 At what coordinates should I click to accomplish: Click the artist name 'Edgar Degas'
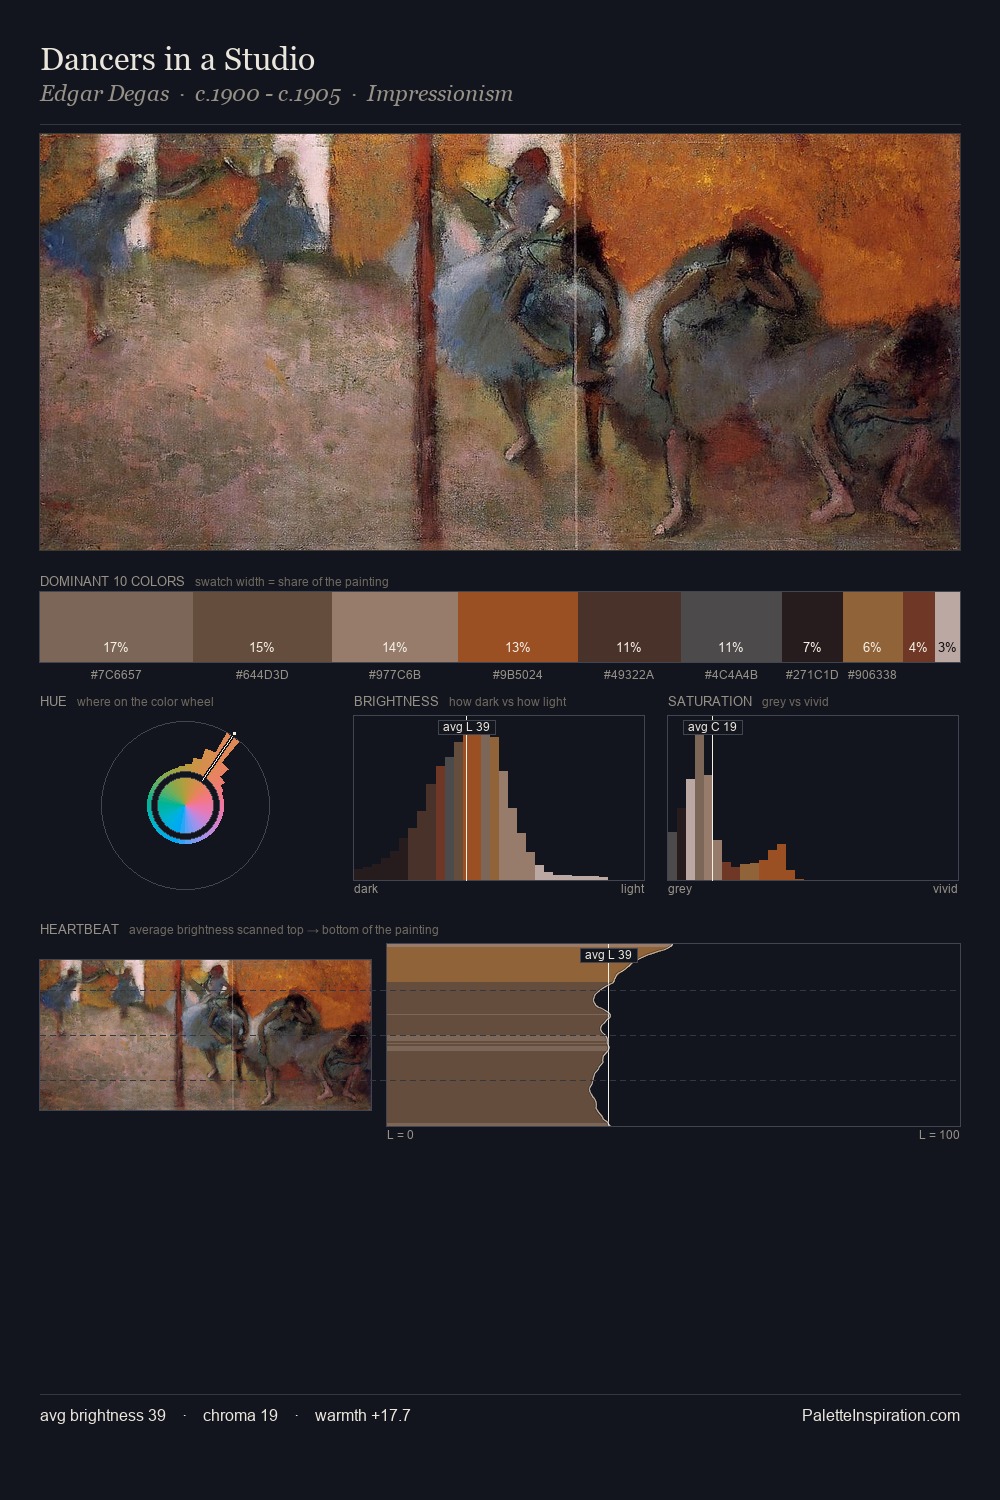[x=105, y=94]
